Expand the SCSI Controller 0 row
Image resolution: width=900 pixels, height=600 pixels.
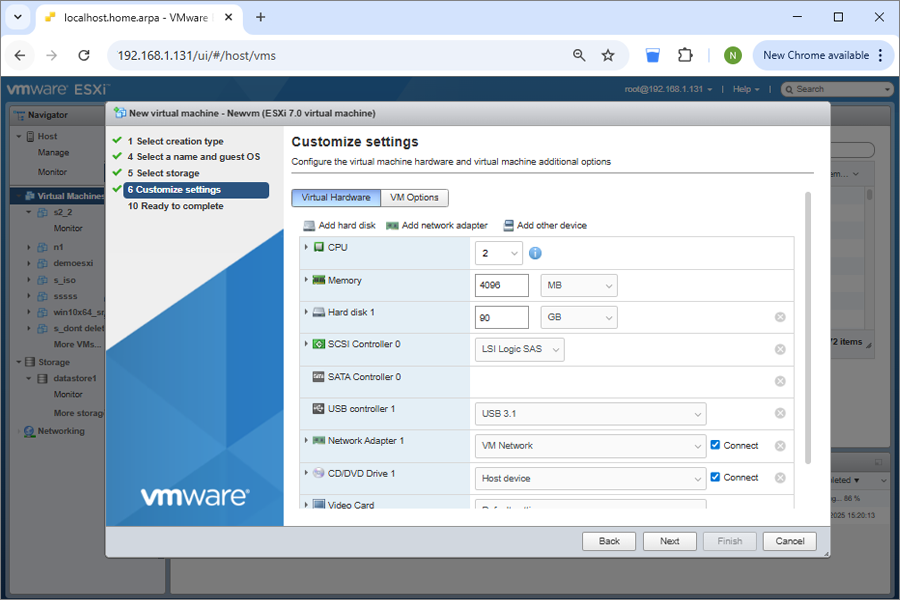[x=307, y=343]
